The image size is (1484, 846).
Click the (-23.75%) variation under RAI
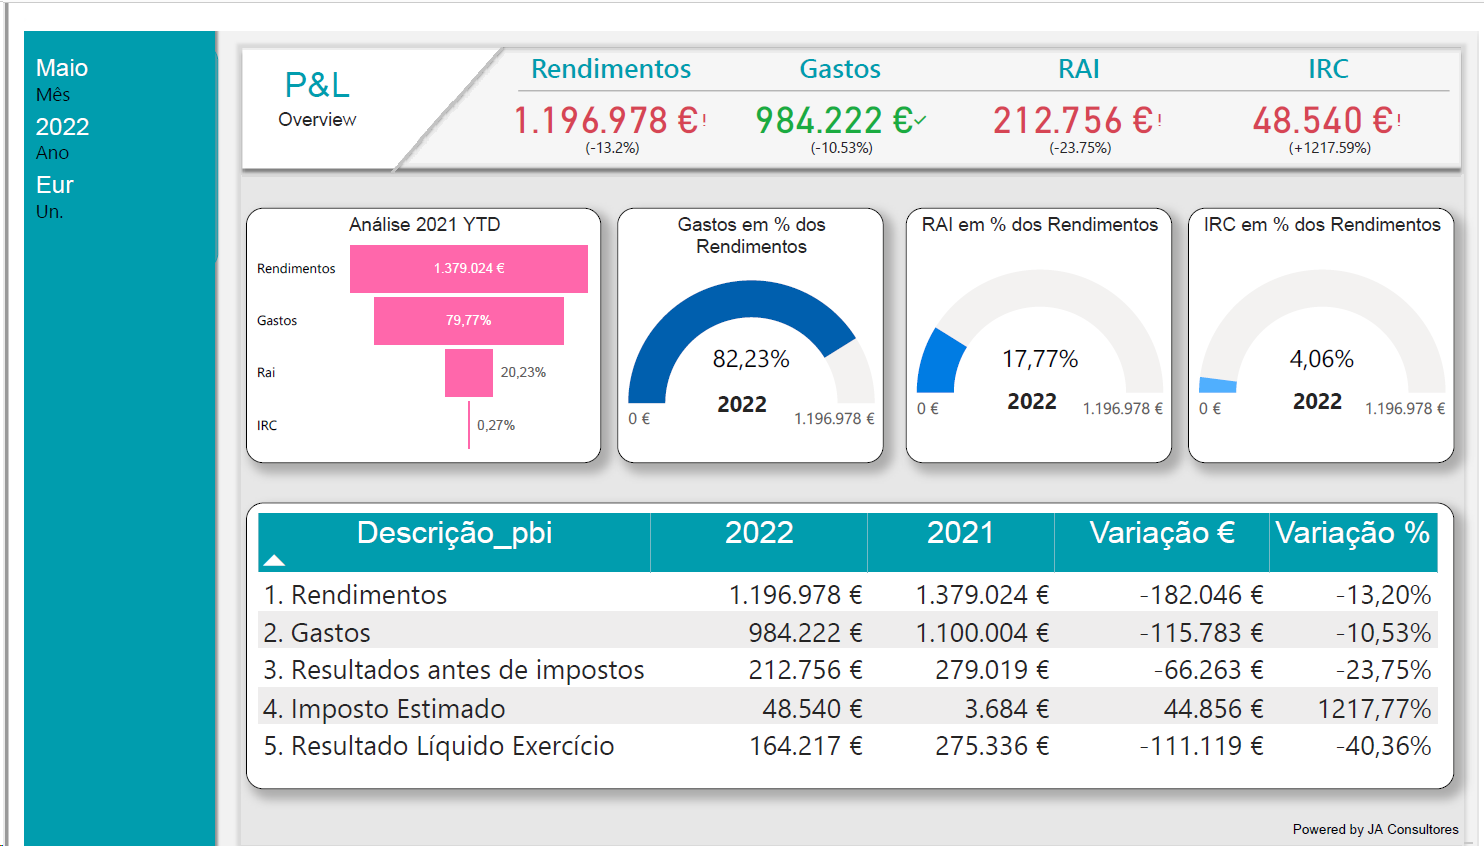pos(1080,148)
